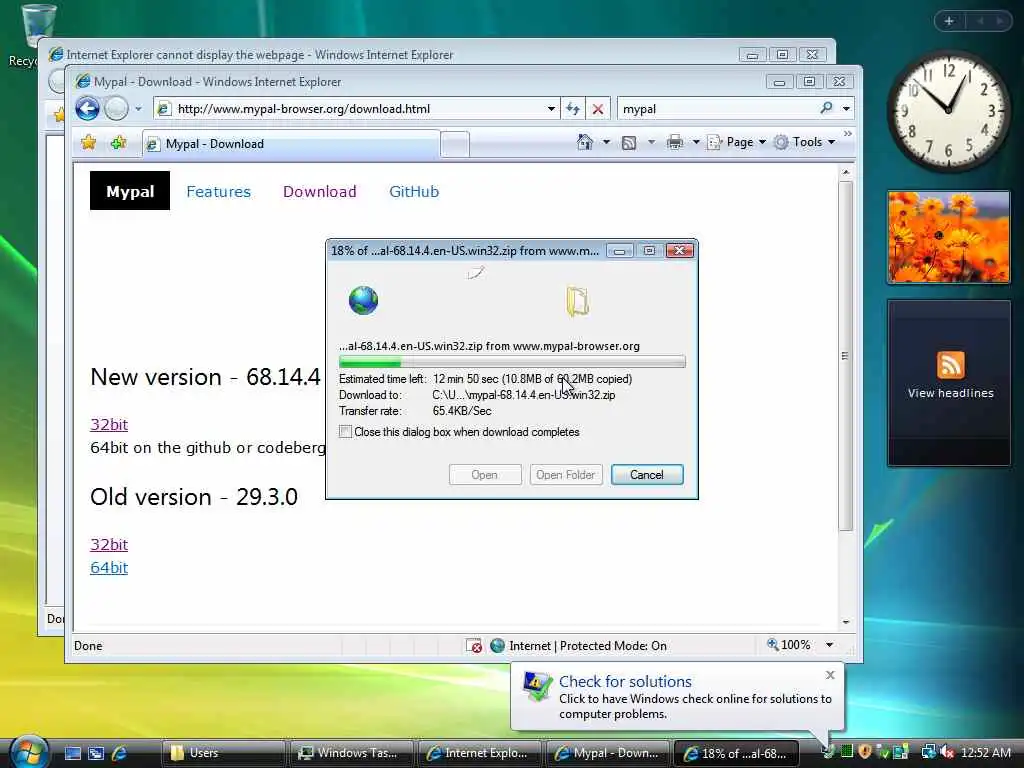The height and width of the screenshot is (768, 1024).
Task: Click View headlines in feed gadget
Action: [950, 393]
